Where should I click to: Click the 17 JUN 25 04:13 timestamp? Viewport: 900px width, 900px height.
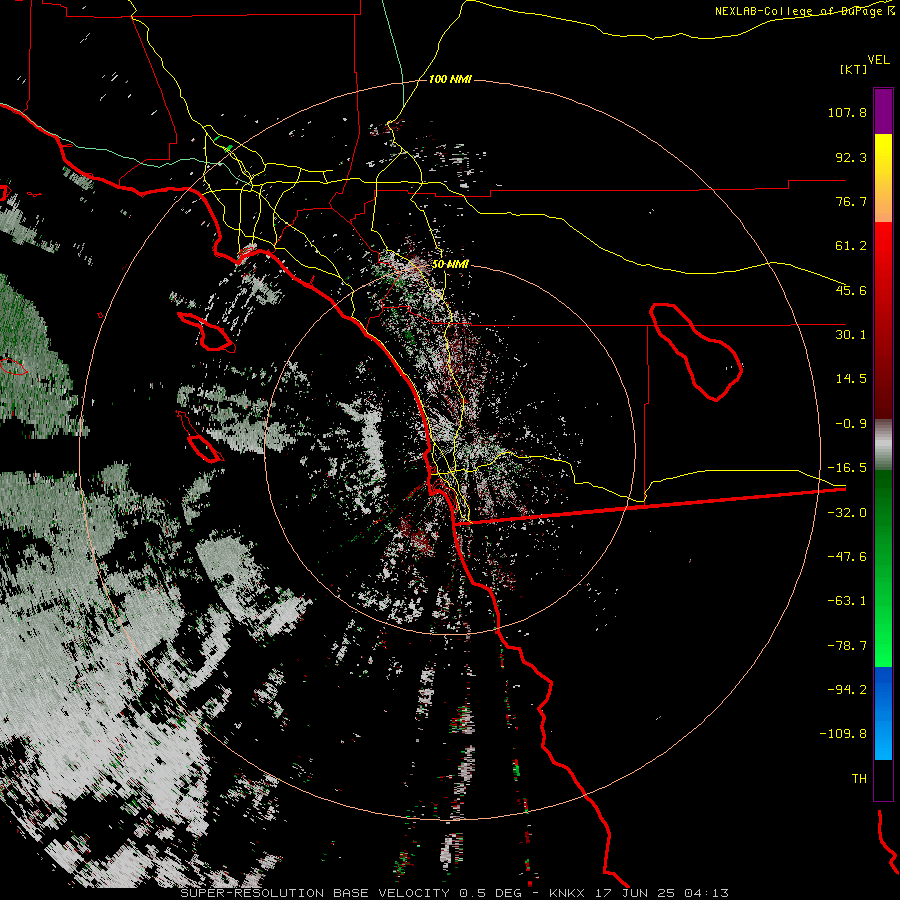click(x=662, y=893)
